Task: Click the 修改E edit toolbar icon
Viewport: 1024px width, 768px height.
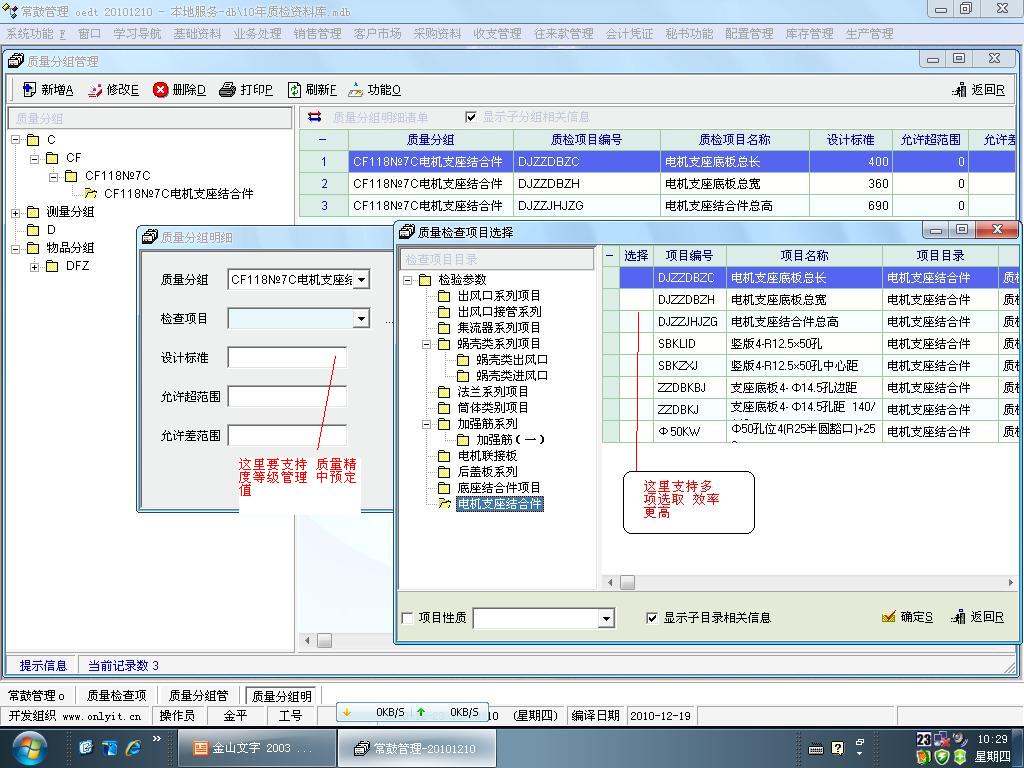Action: 95,90
